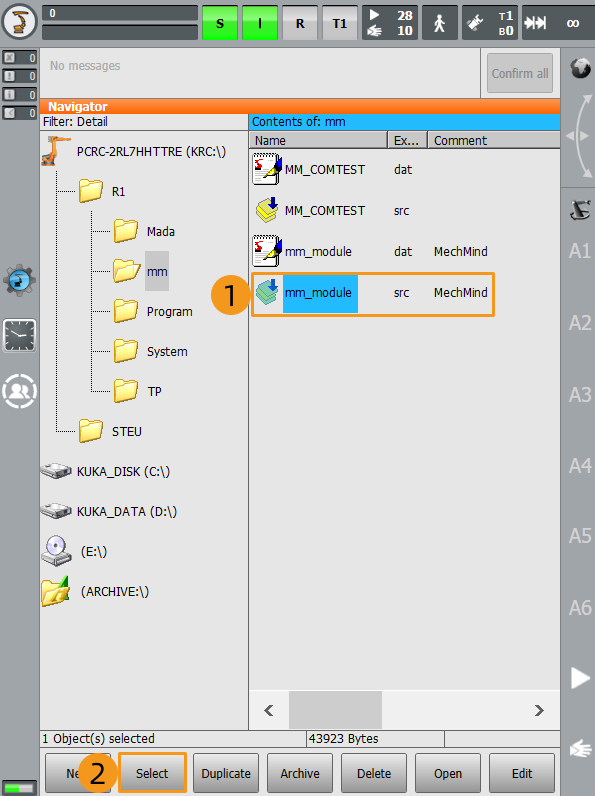Click the walking man run mode icon
The height and width of the screenshot is (796, 595).
click(x=440, y=23)
